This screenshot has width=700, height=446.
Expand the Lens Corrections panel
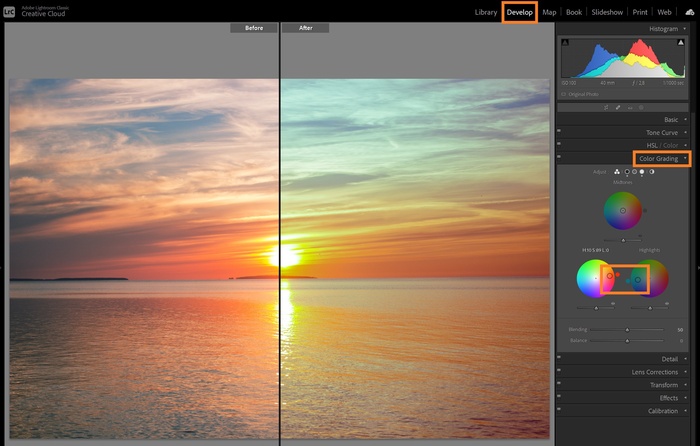click(685, 372)
